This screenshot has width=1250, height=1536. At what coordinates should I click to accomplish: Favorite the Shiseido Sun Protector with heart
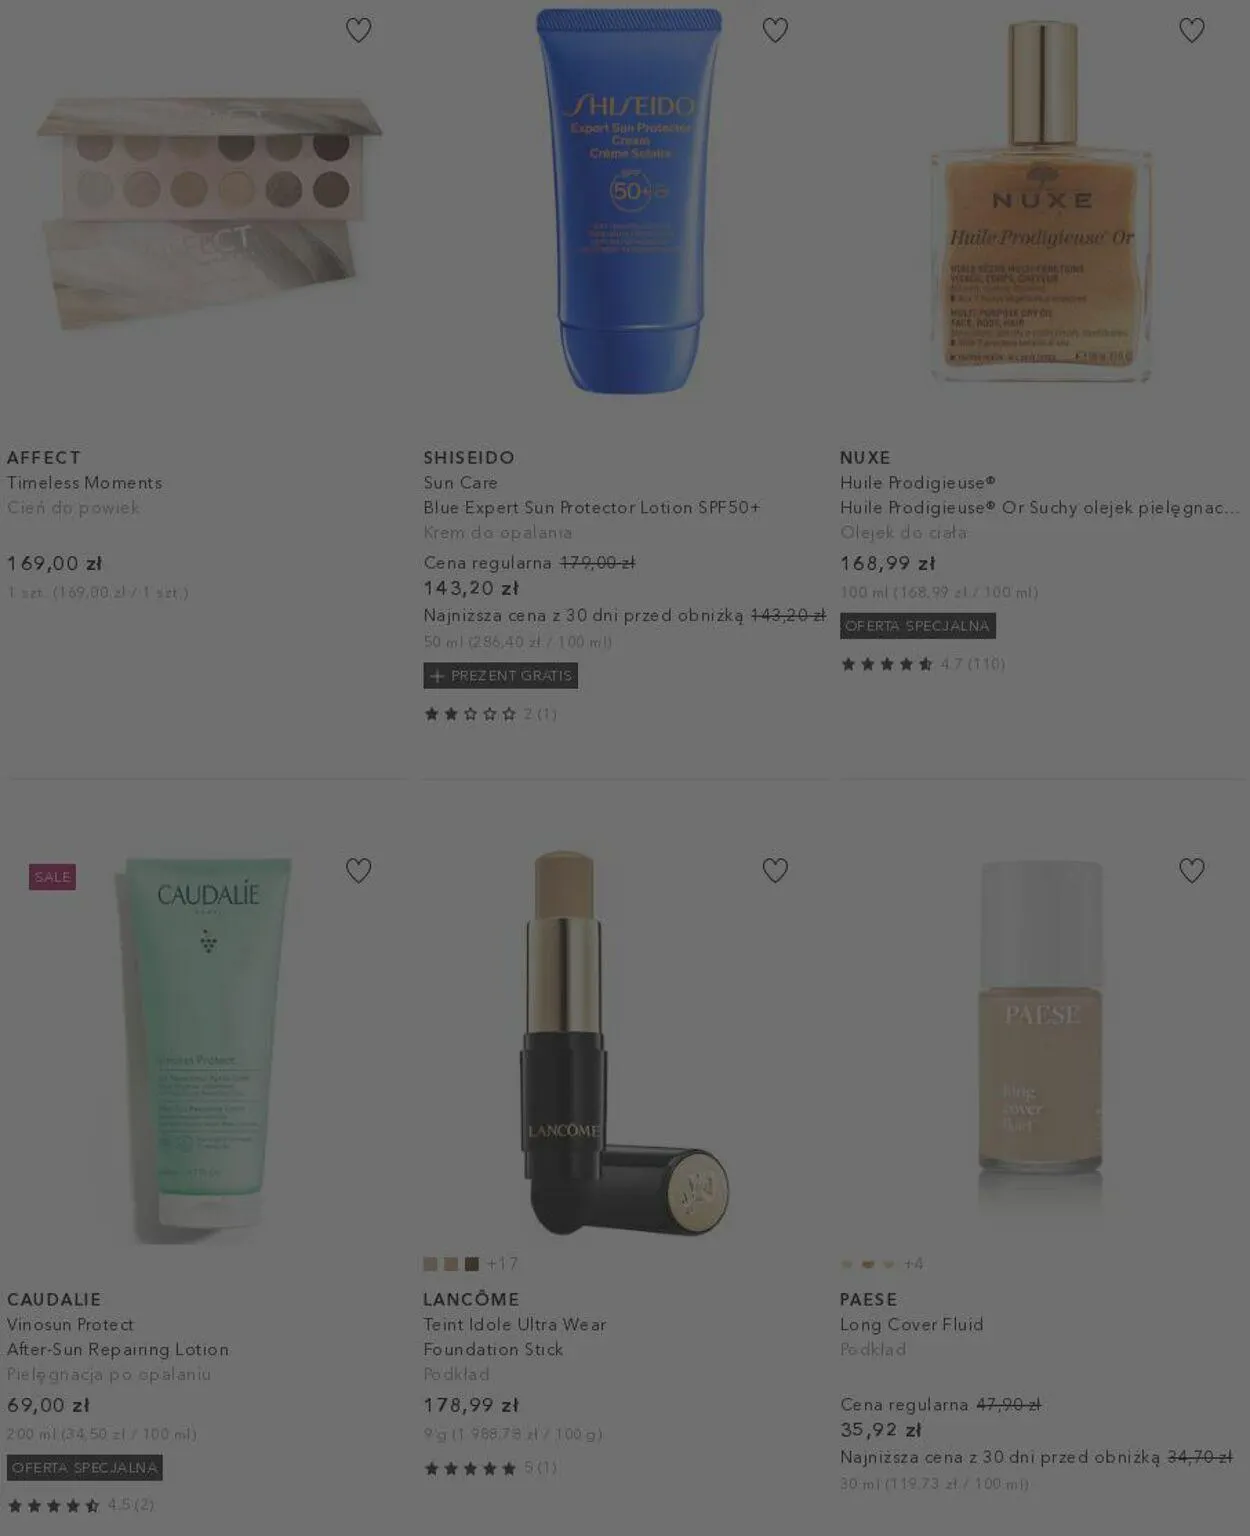click(x=775, y=30)
